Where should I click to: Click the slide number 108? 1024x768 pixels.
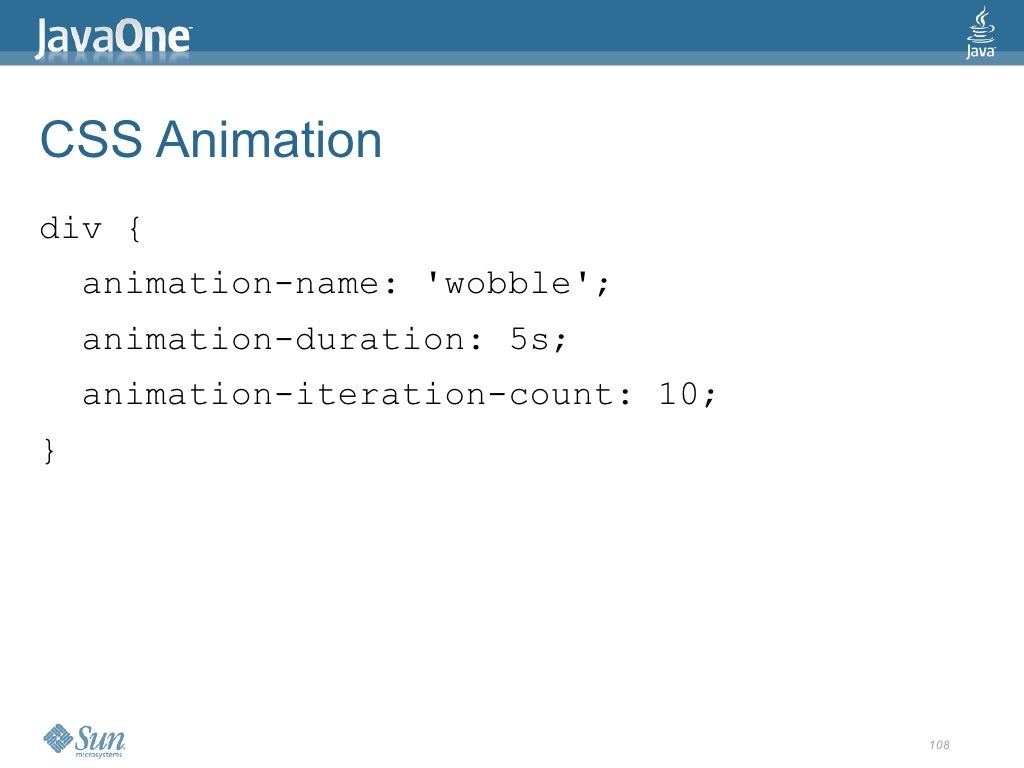tap(939, 744)
